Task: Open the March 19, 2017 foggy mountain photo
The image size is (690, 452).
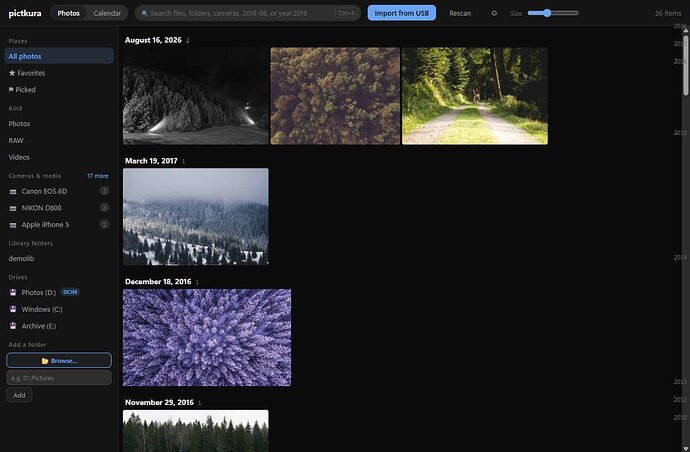Action: (x=196, y=217)
